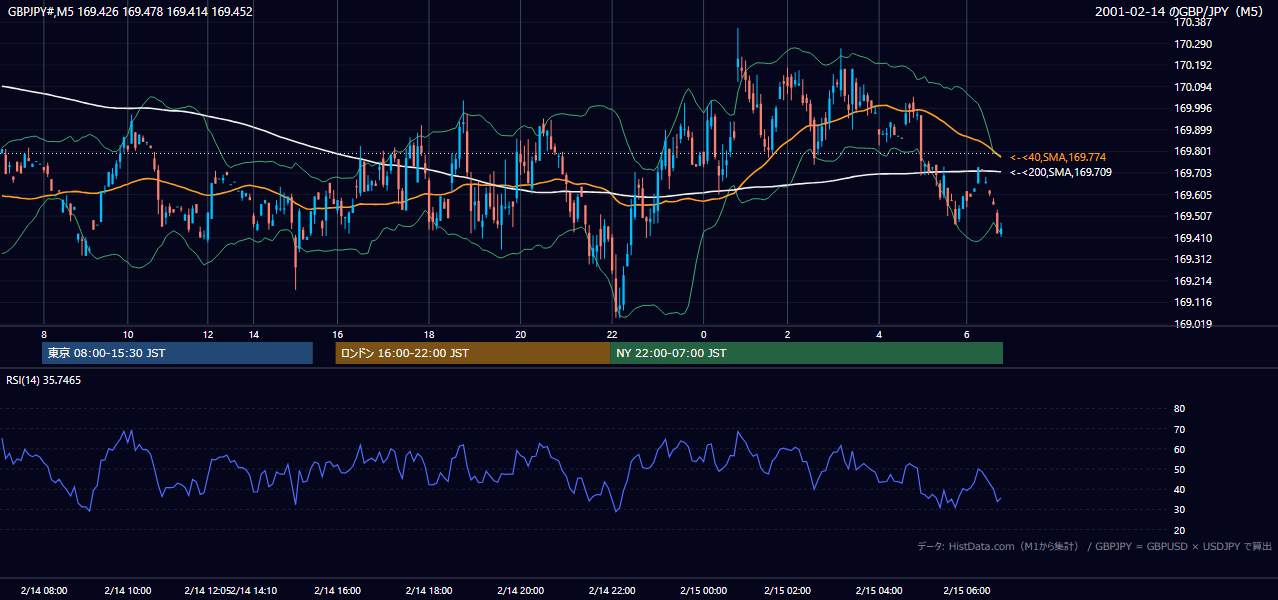Click RSI scale value 40
1278x600 pixels.
(1179, 489)
